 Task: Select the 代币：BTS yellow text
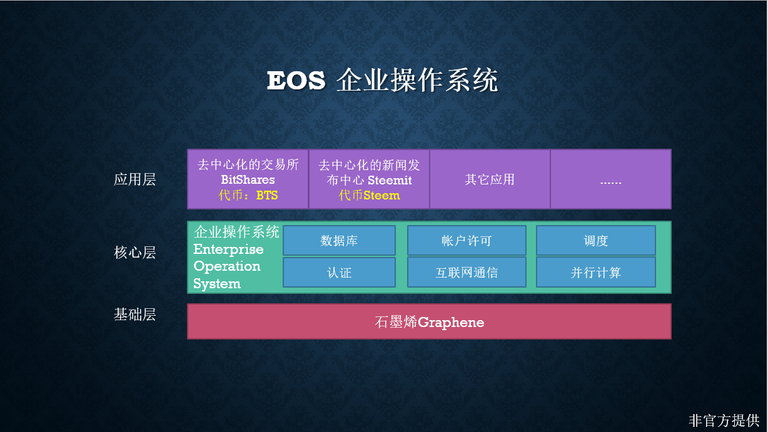[248, 195]
